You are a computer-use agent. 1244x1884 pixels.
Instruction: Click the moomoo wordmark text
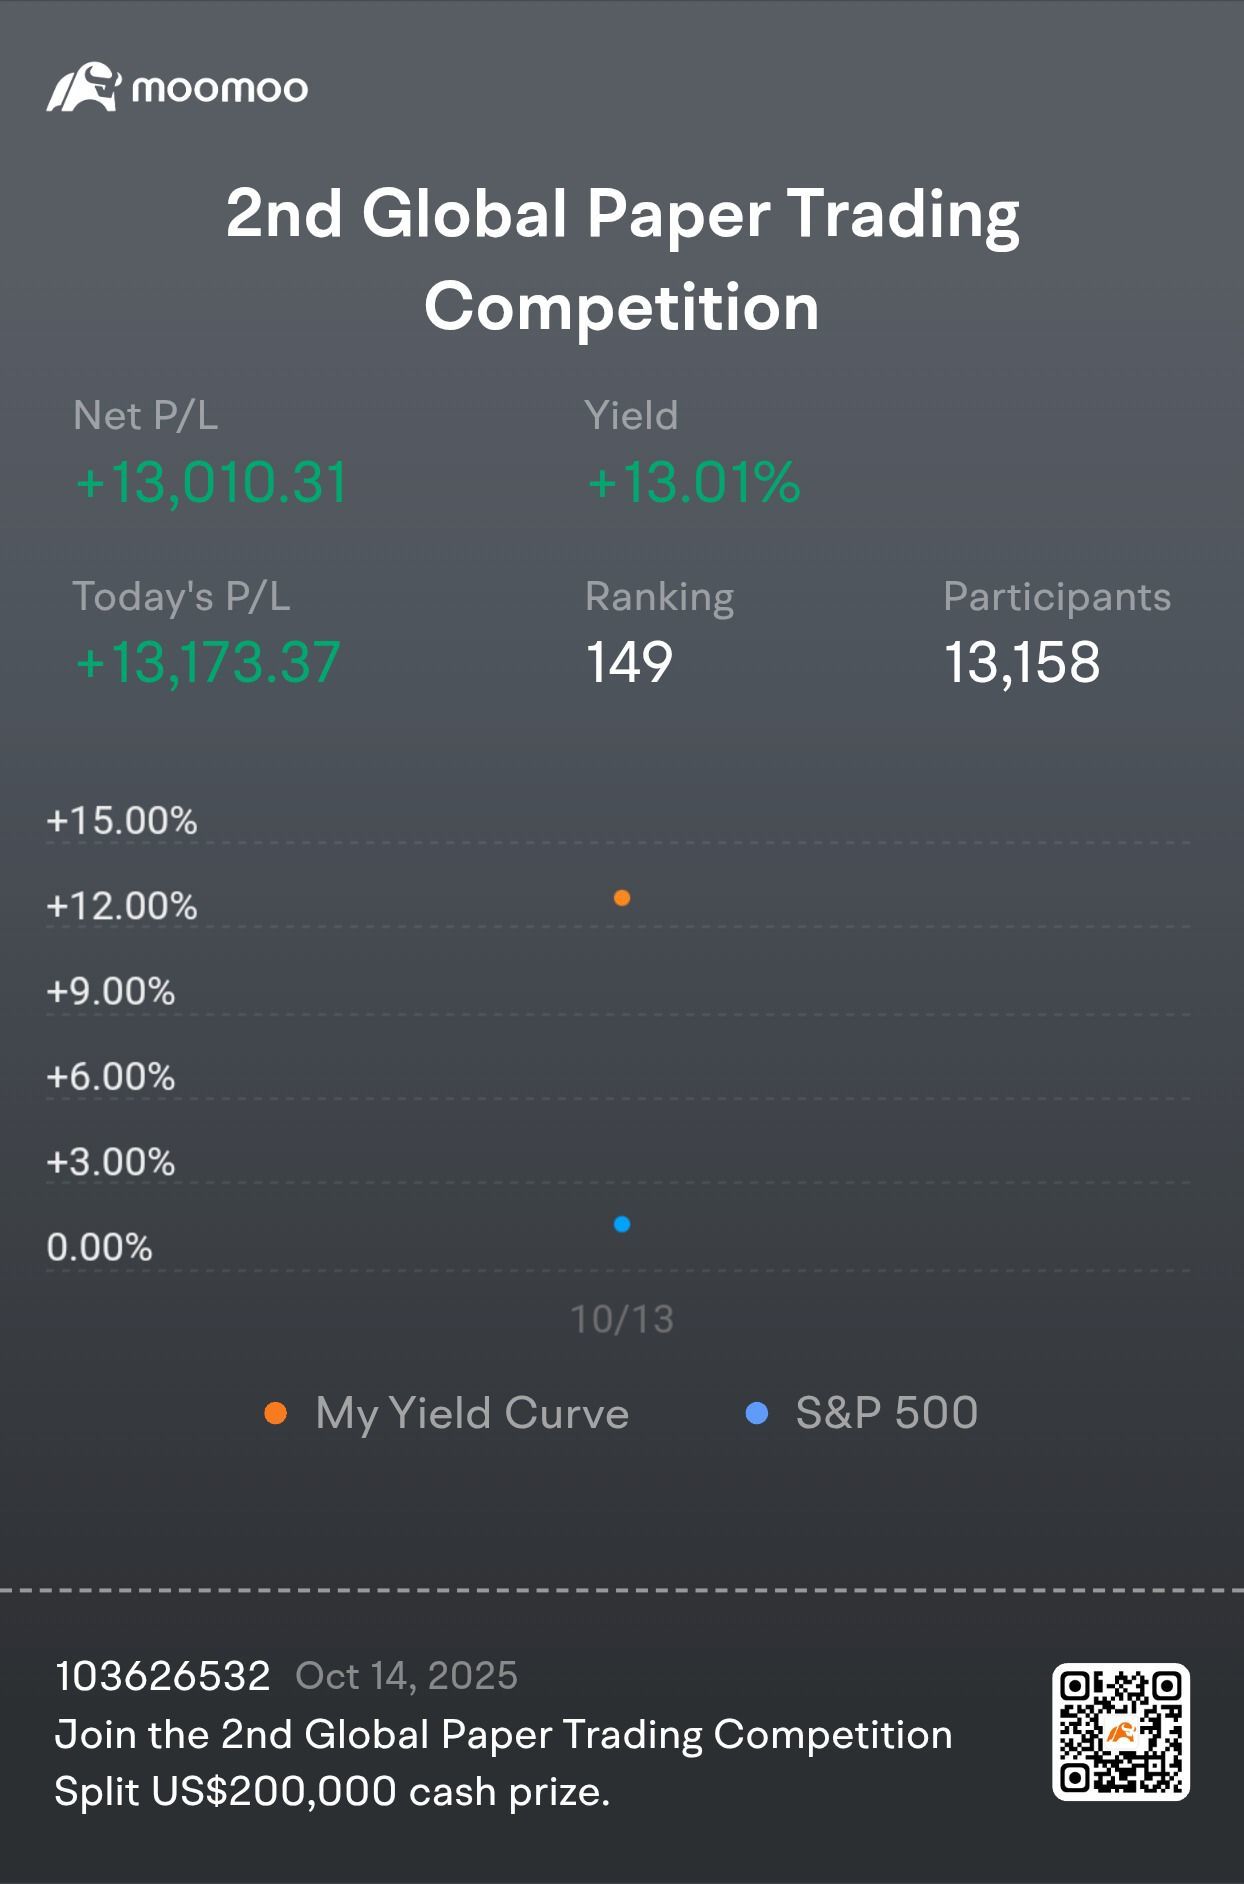pos(220,89)
